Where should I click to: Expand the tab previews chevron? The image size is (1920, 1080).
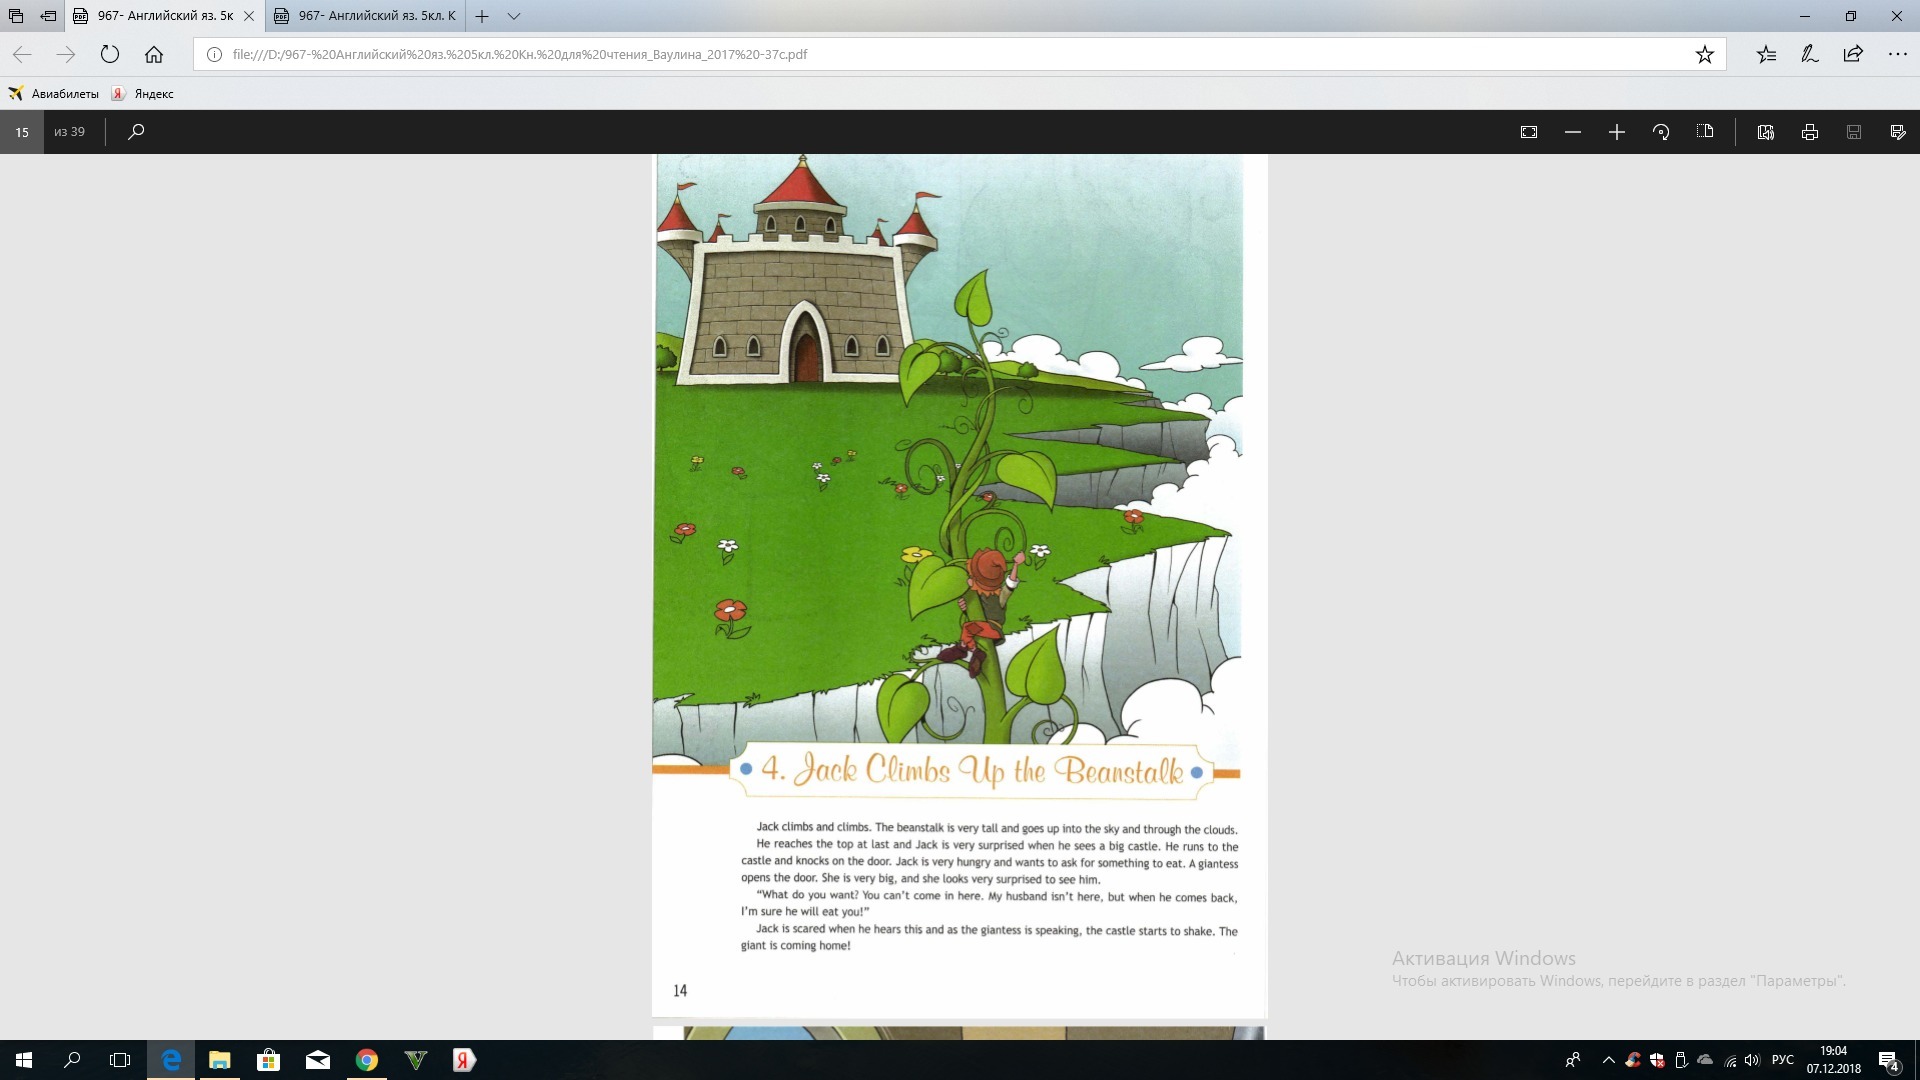pyautogui.click(x=514, y=16)
